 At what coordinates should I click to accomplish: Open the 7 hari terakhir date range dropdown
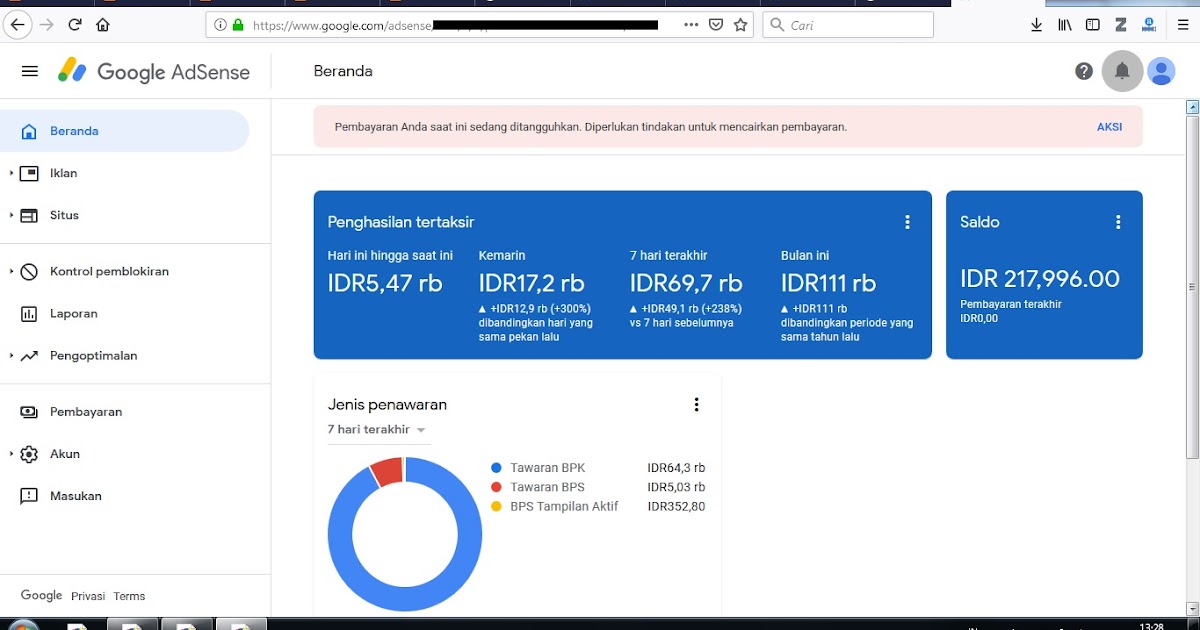[x=377, y=429]
